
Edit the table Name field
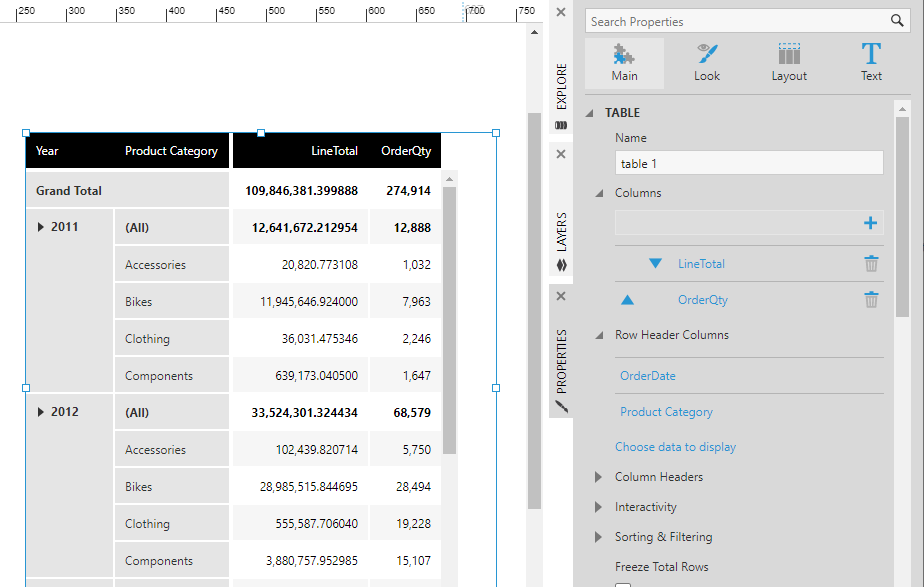click(x=749, y=163)
